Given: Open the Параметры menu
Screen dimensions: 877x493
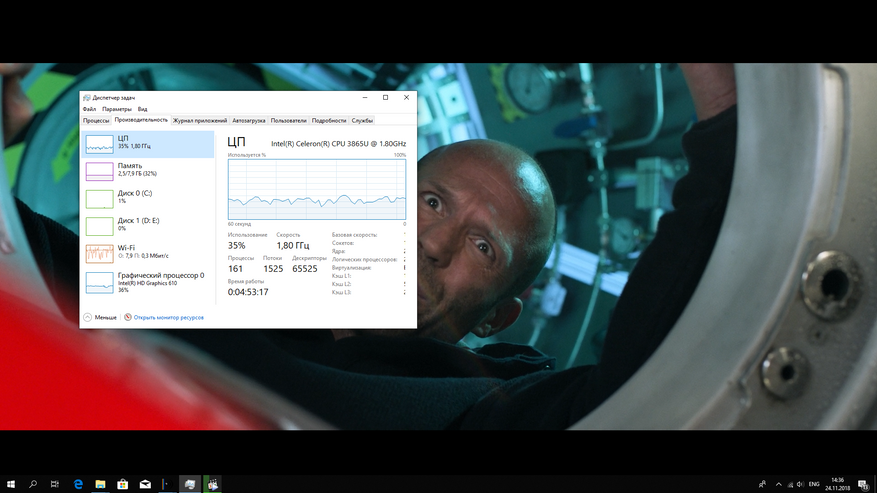Looking at the screenshot, I should pyautogui.click(x=117, y=109).
